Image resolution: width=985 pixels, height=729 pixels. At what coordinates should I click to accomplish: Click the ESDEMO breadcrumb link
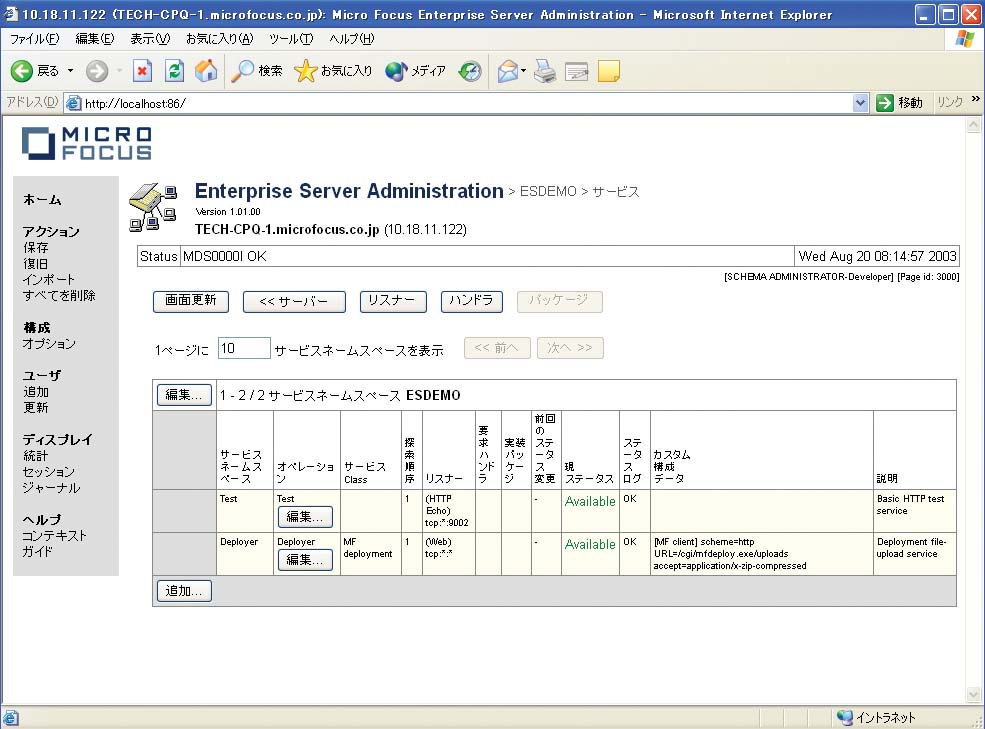(x=548, y=192)
